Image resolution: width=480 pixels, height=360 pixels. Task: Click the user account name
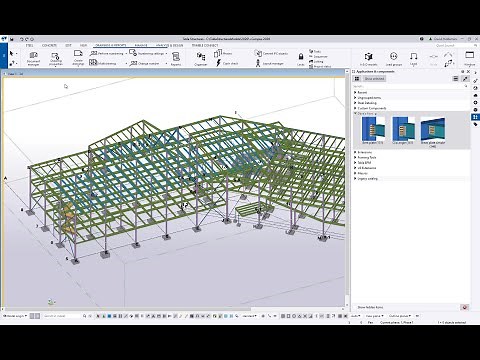[445, 39]
